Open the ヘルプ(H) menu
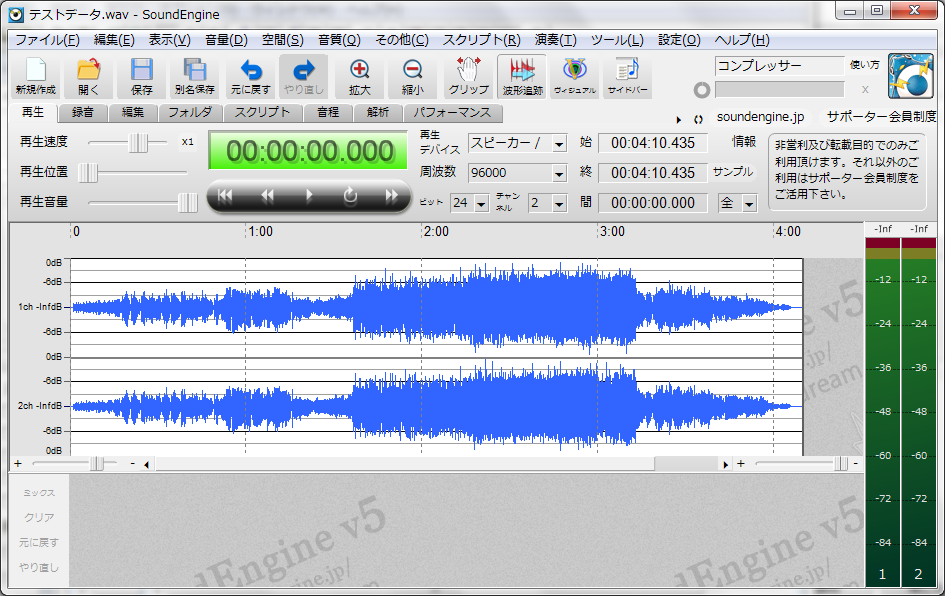 click(x=742, y=40)
